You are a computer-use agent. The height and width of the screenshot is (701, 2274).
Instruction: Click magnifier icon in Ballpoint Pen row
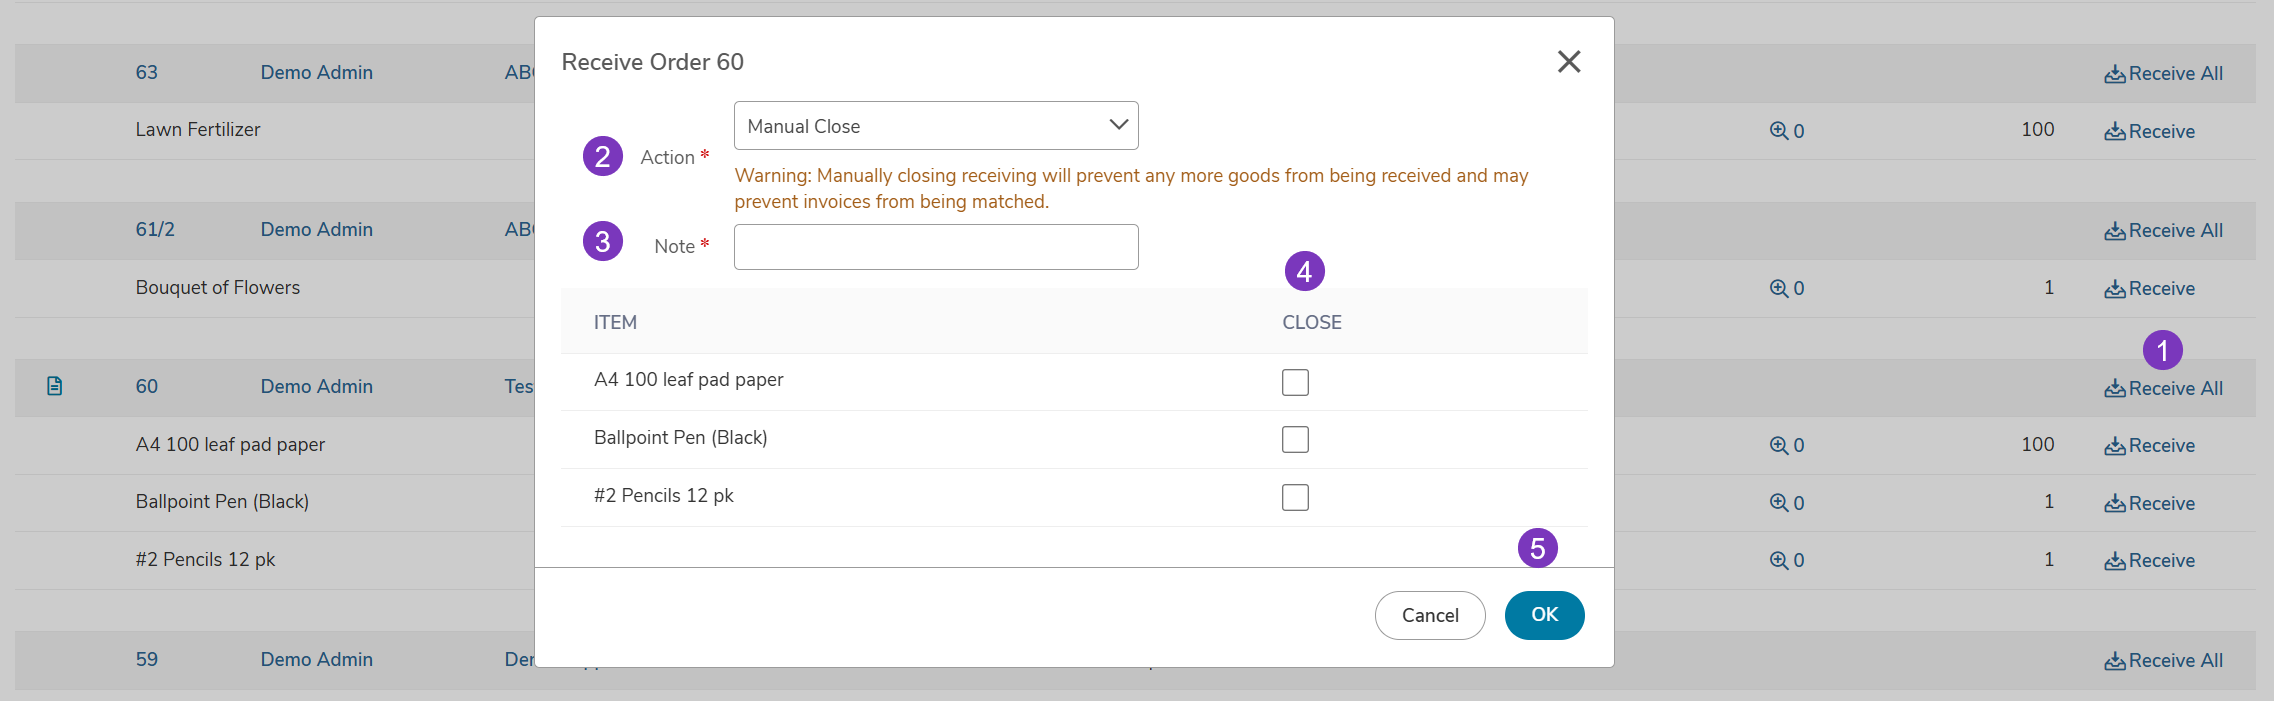click(x=1779, y=503)
